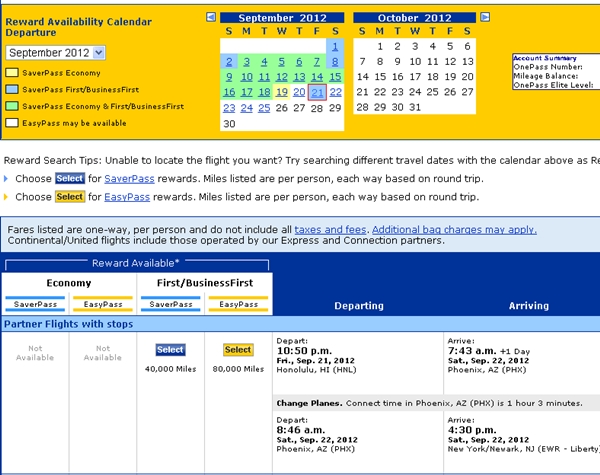The image size is (600, 475).
Task: Click the blue Select sample in tips
Action: (70, 178)
